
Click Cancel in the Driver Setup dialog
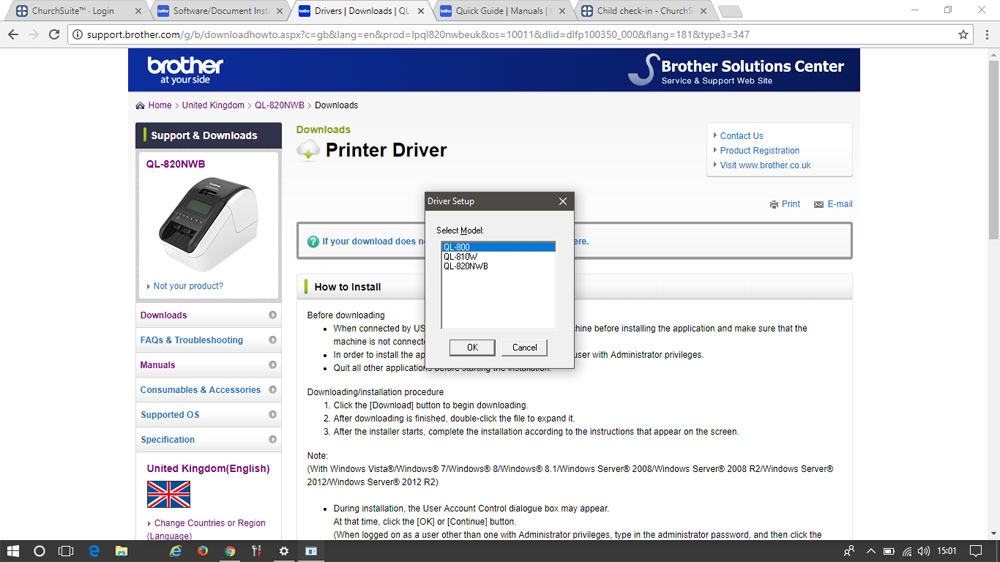tap(524, 348)
